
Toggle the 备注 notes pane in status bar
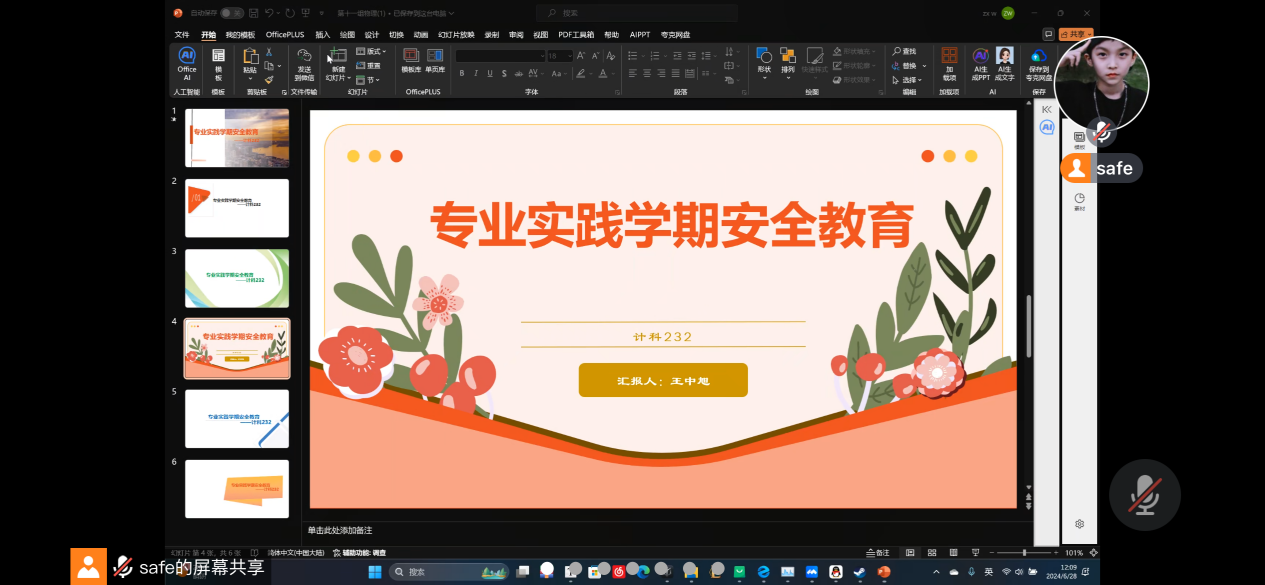click(x=877, y=552)
